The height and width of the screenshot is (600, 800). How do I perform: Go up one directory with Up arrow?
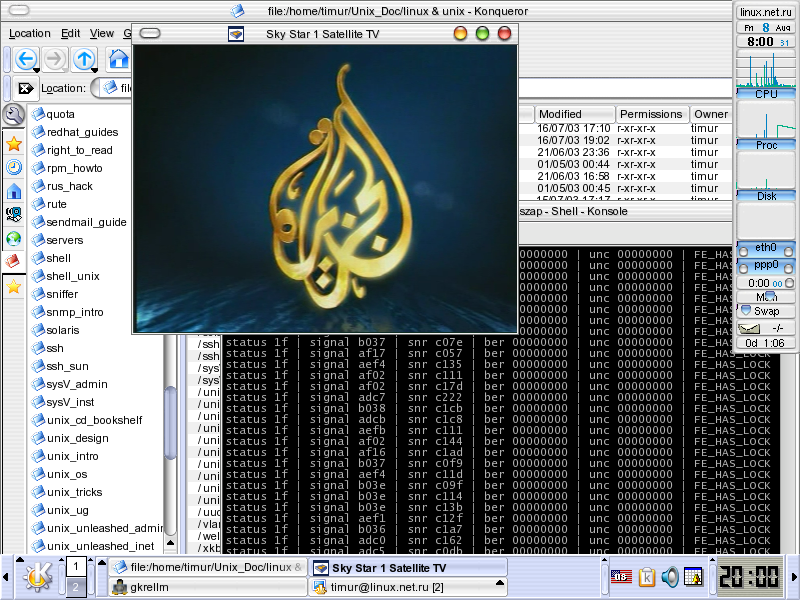coord(84,59)
